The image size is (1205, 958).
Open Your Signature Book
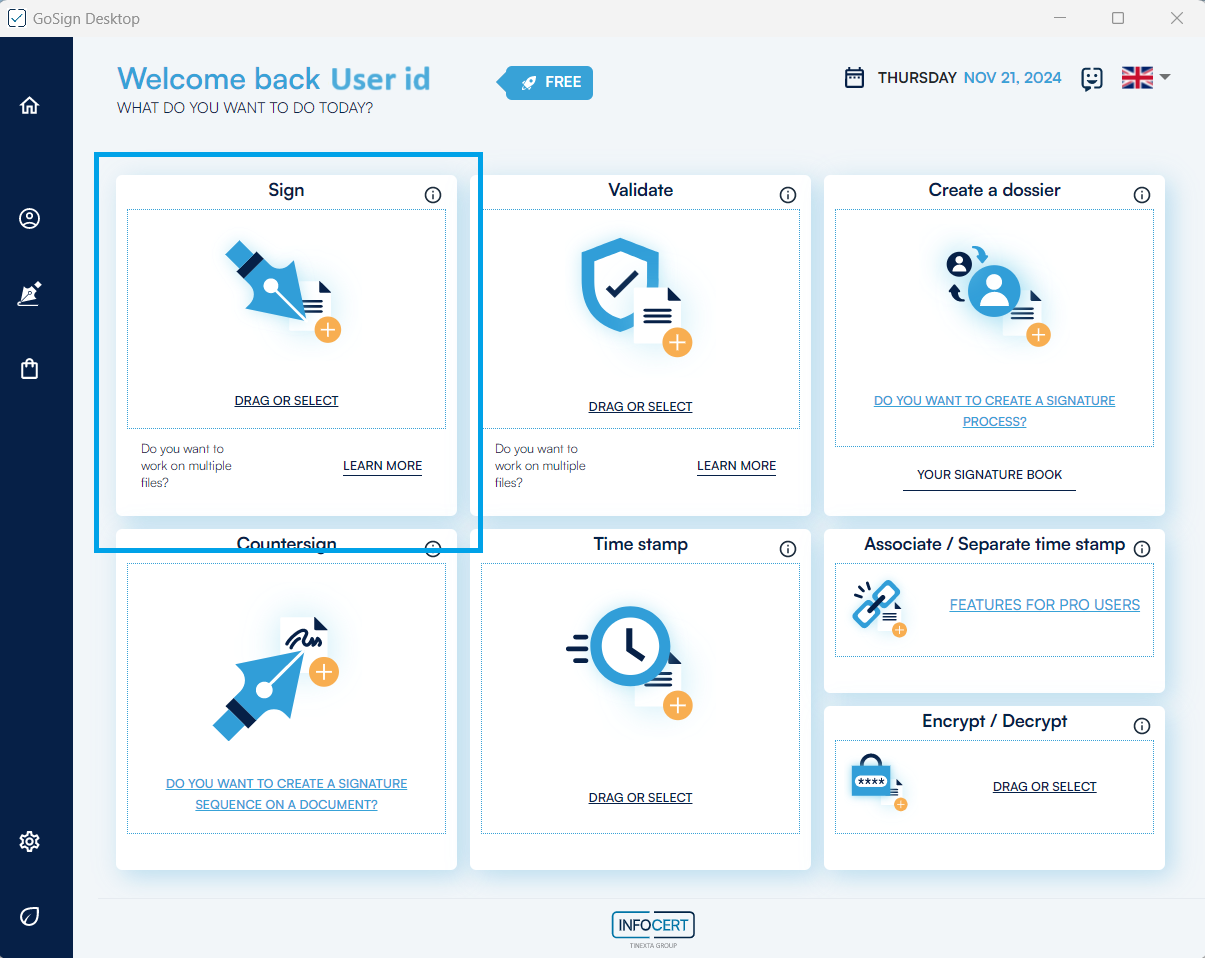tap(989, 475)
